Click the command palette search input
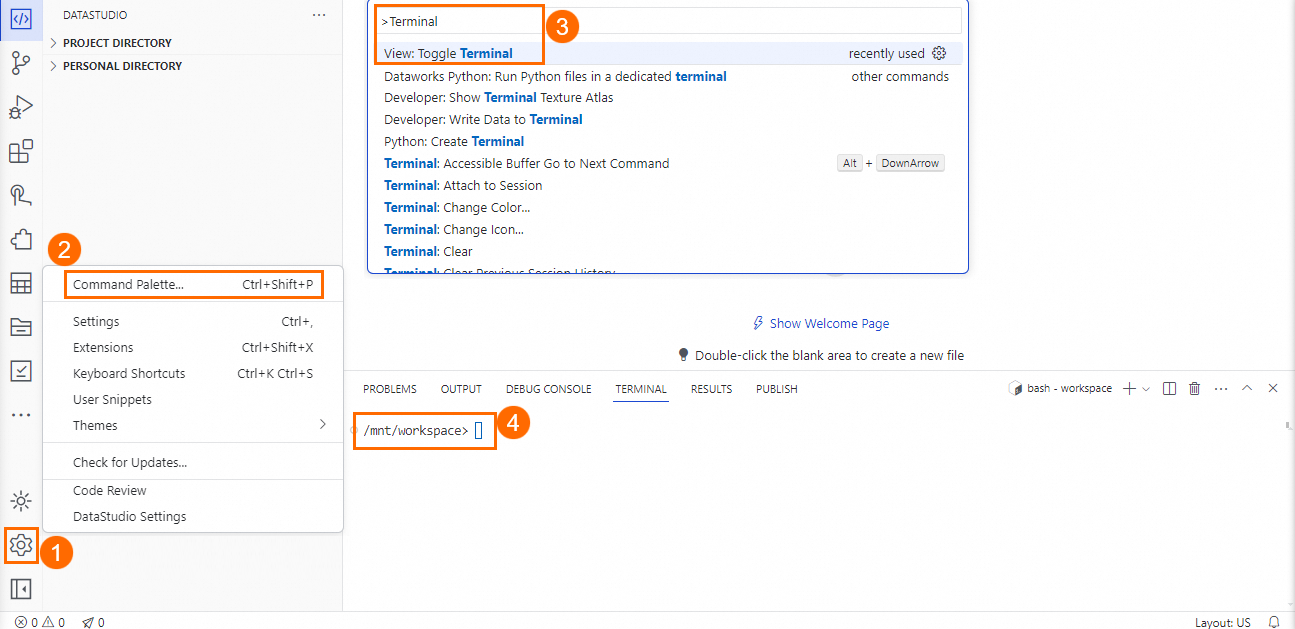 [x=668, y=21]
